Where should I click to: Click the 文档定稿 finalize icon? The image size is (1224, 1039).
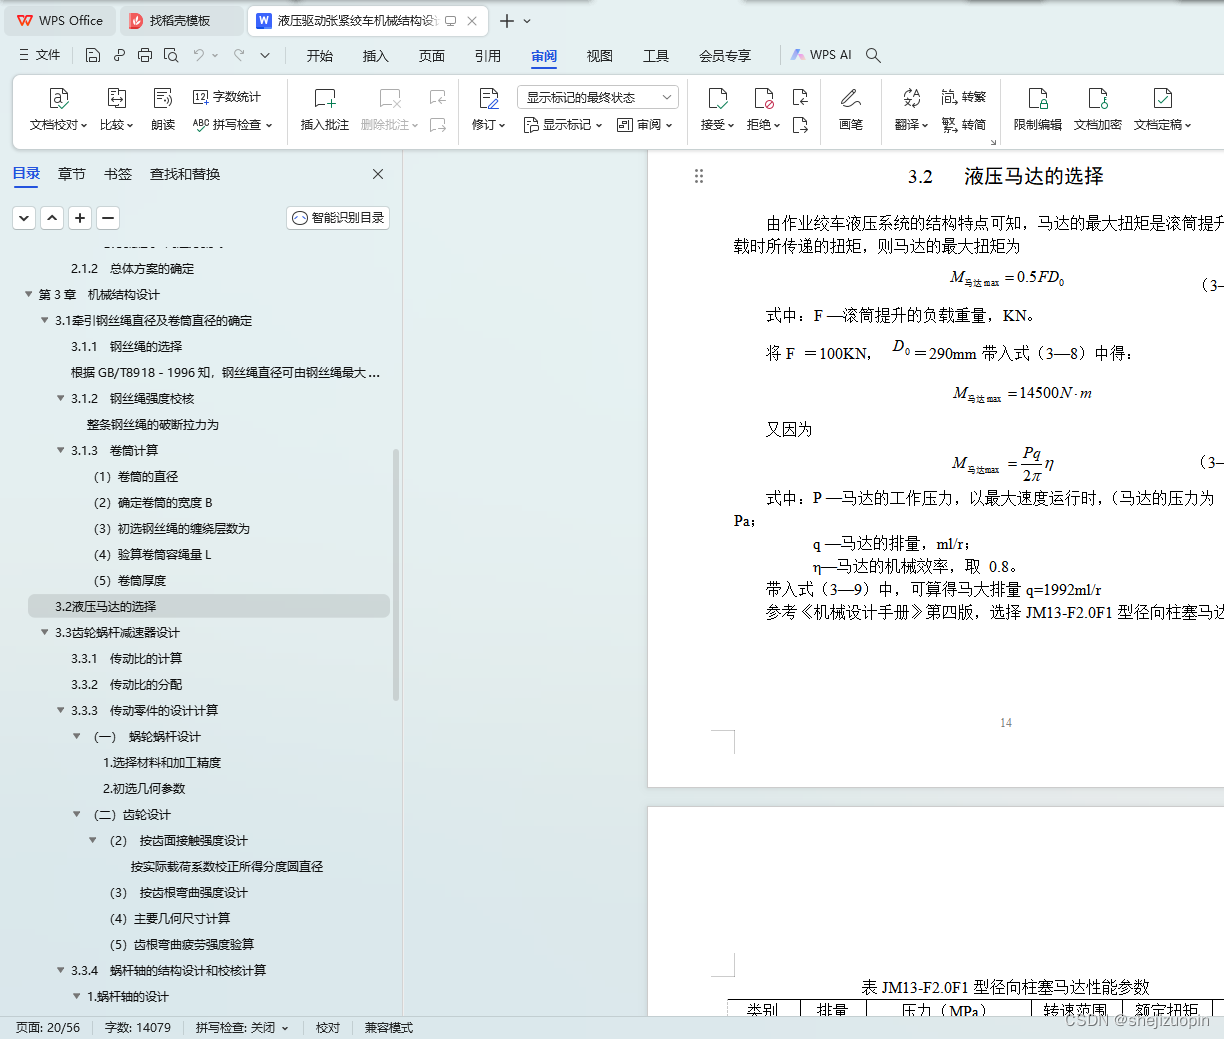pos(1163,98)
